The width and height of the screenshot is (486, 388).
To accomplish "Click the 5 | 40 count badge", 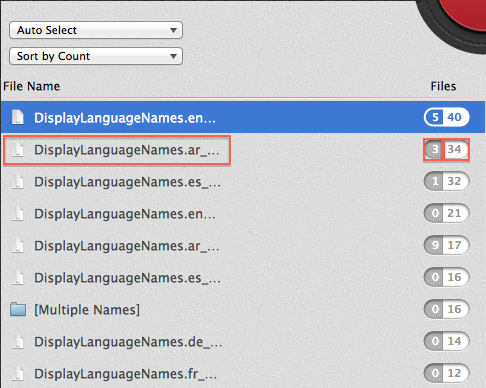I will click(446, 117).
